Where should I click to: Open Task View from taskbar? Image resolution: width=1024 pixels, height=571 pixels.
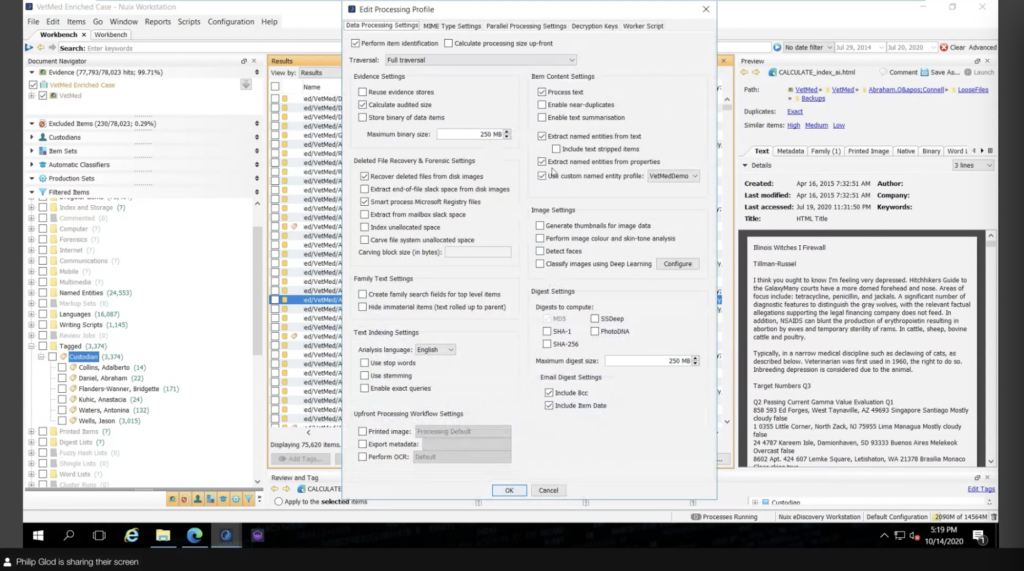coord(99,535)
